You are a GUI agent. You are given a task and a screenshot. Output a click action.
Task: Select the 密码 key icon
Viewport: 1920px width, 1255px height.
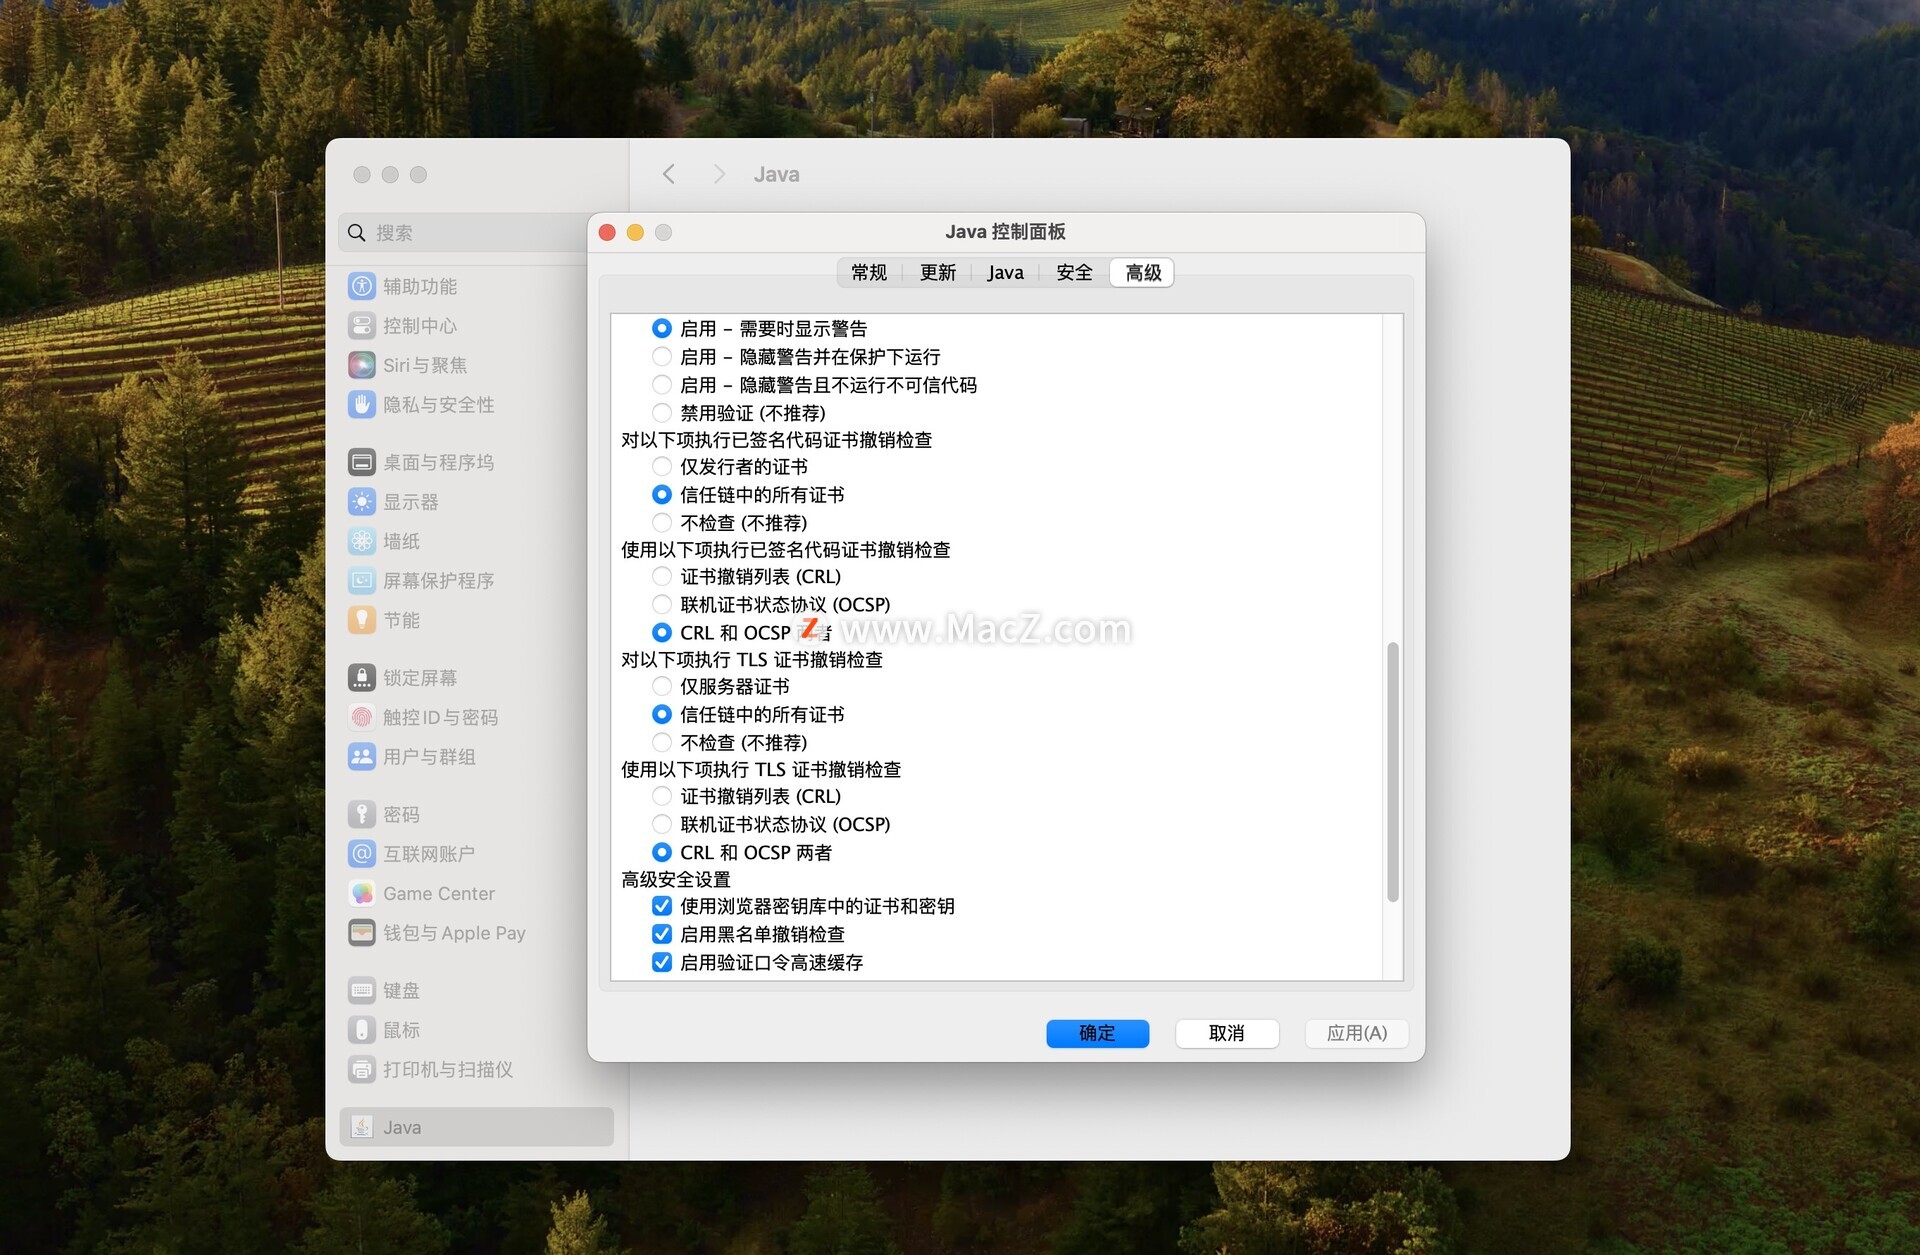tap(362, 814)
